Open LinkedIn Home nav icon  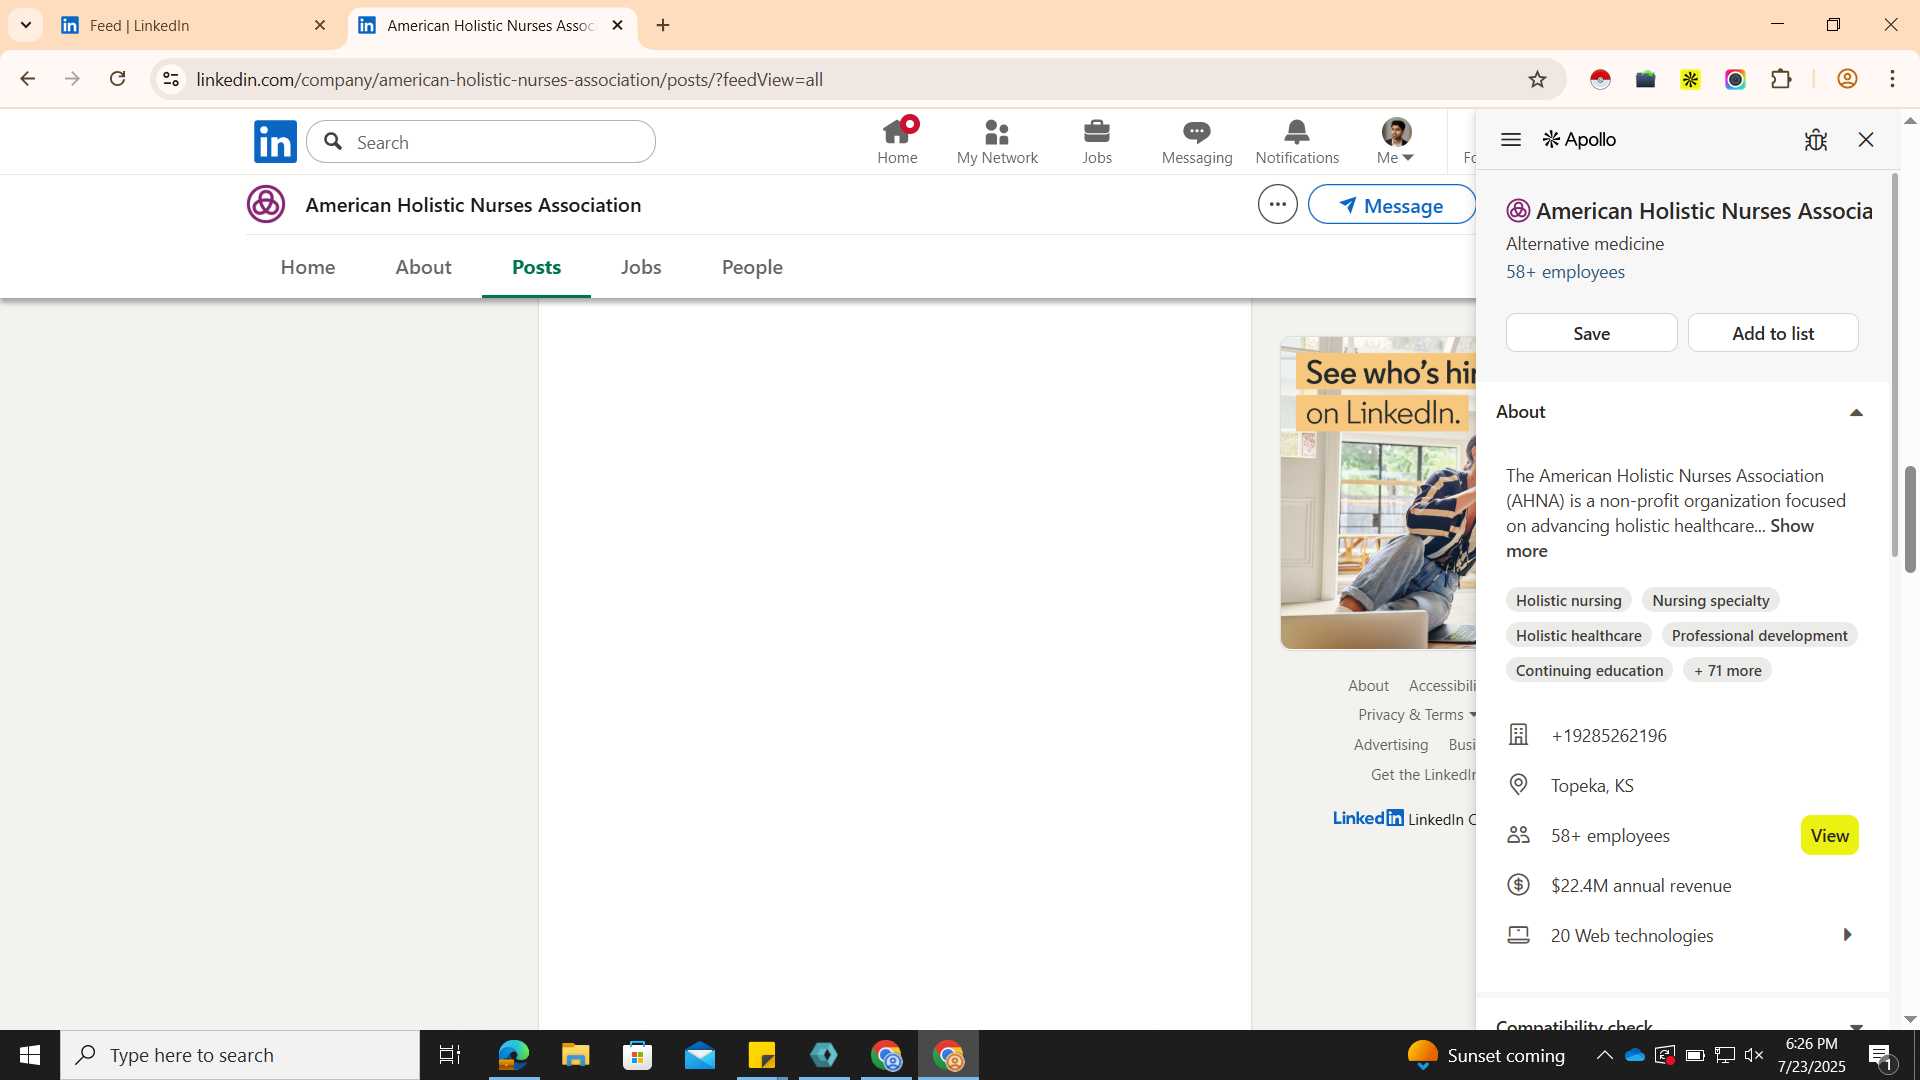point(897,141)
